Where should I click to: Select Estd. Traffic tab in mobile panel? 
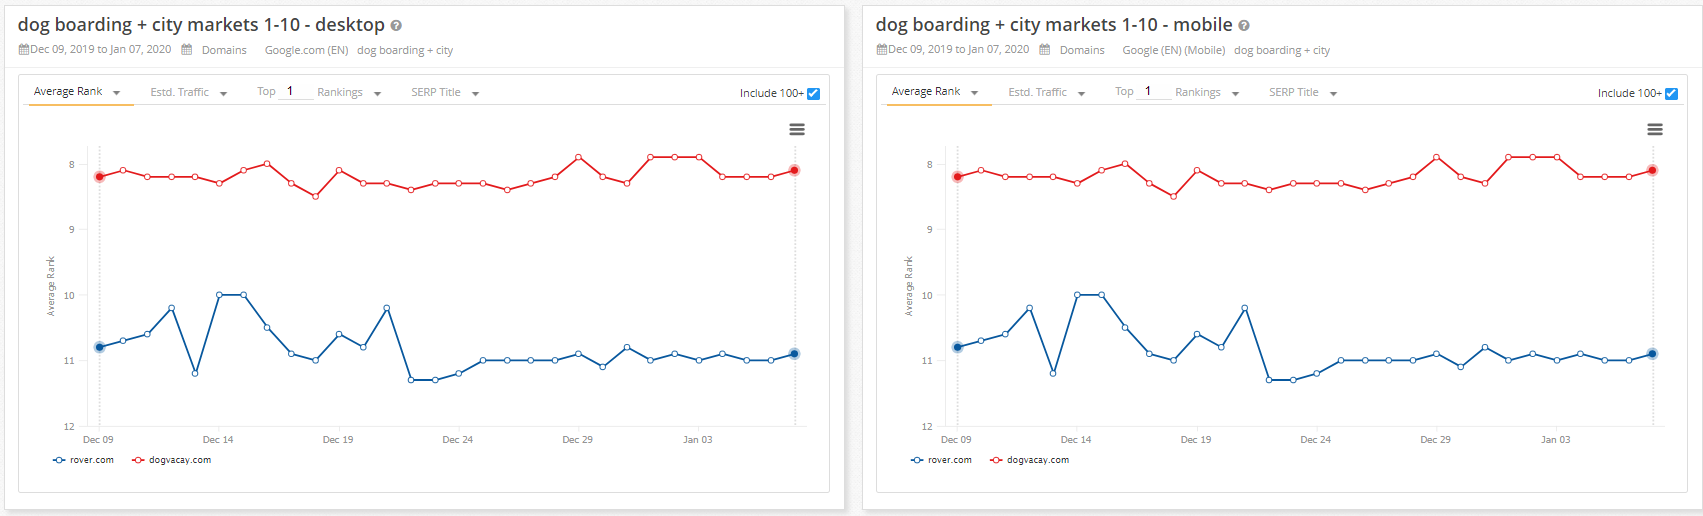1038,92
